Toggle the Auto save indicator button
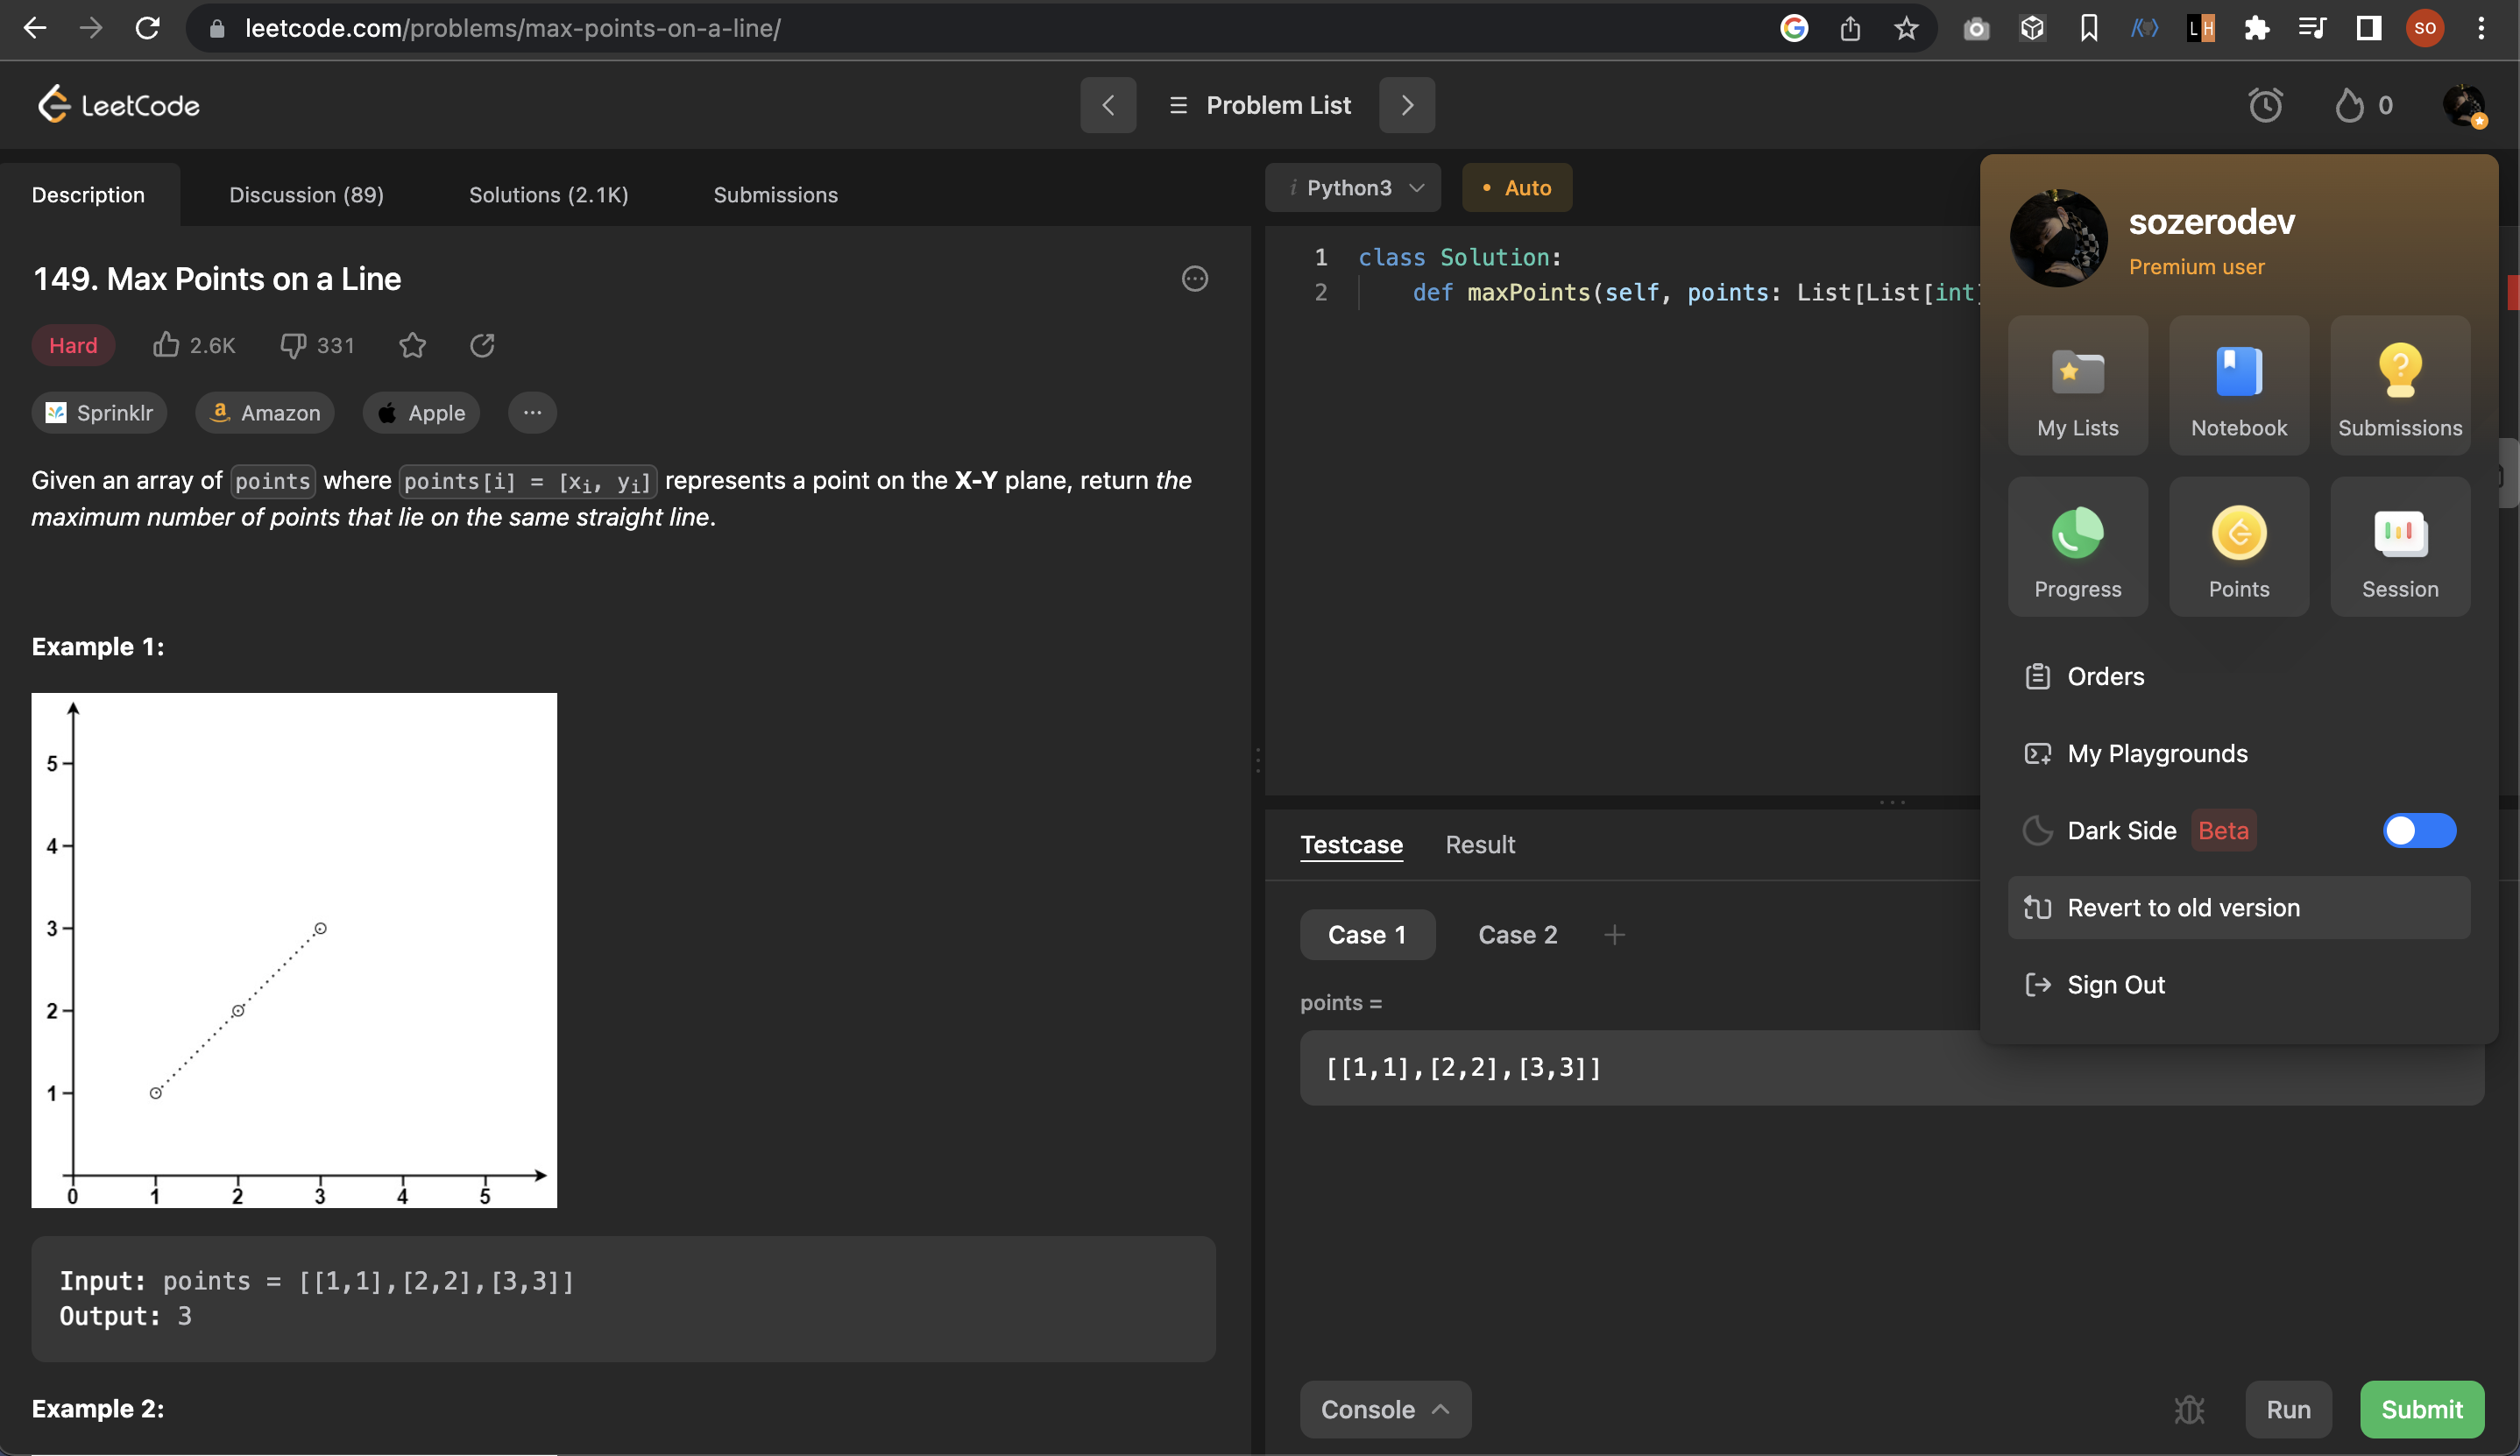This screenshot has height=1456, width=2520. pyautogui.click(x=1516, y=188)
